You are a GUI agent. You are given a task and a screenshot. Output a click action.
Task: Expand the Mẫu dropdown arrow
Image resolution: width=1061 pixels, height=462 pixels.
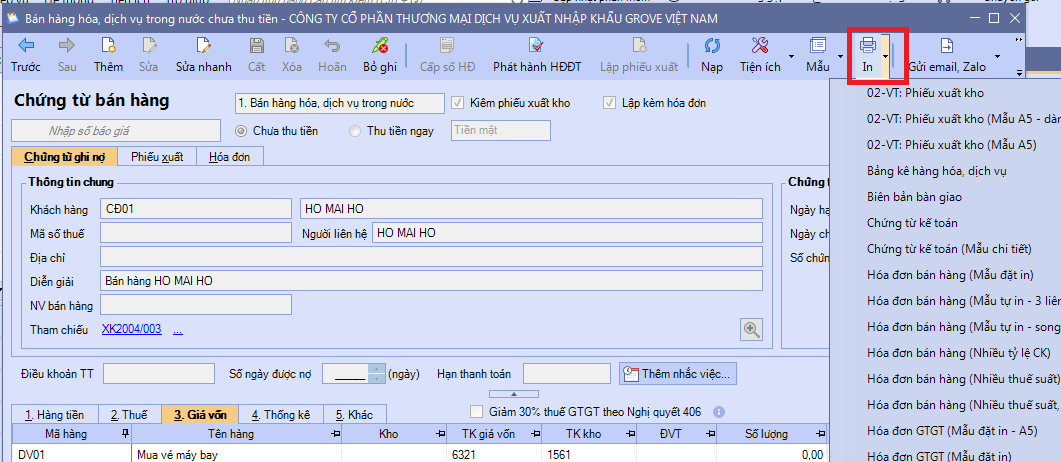[x=839, y=56]
